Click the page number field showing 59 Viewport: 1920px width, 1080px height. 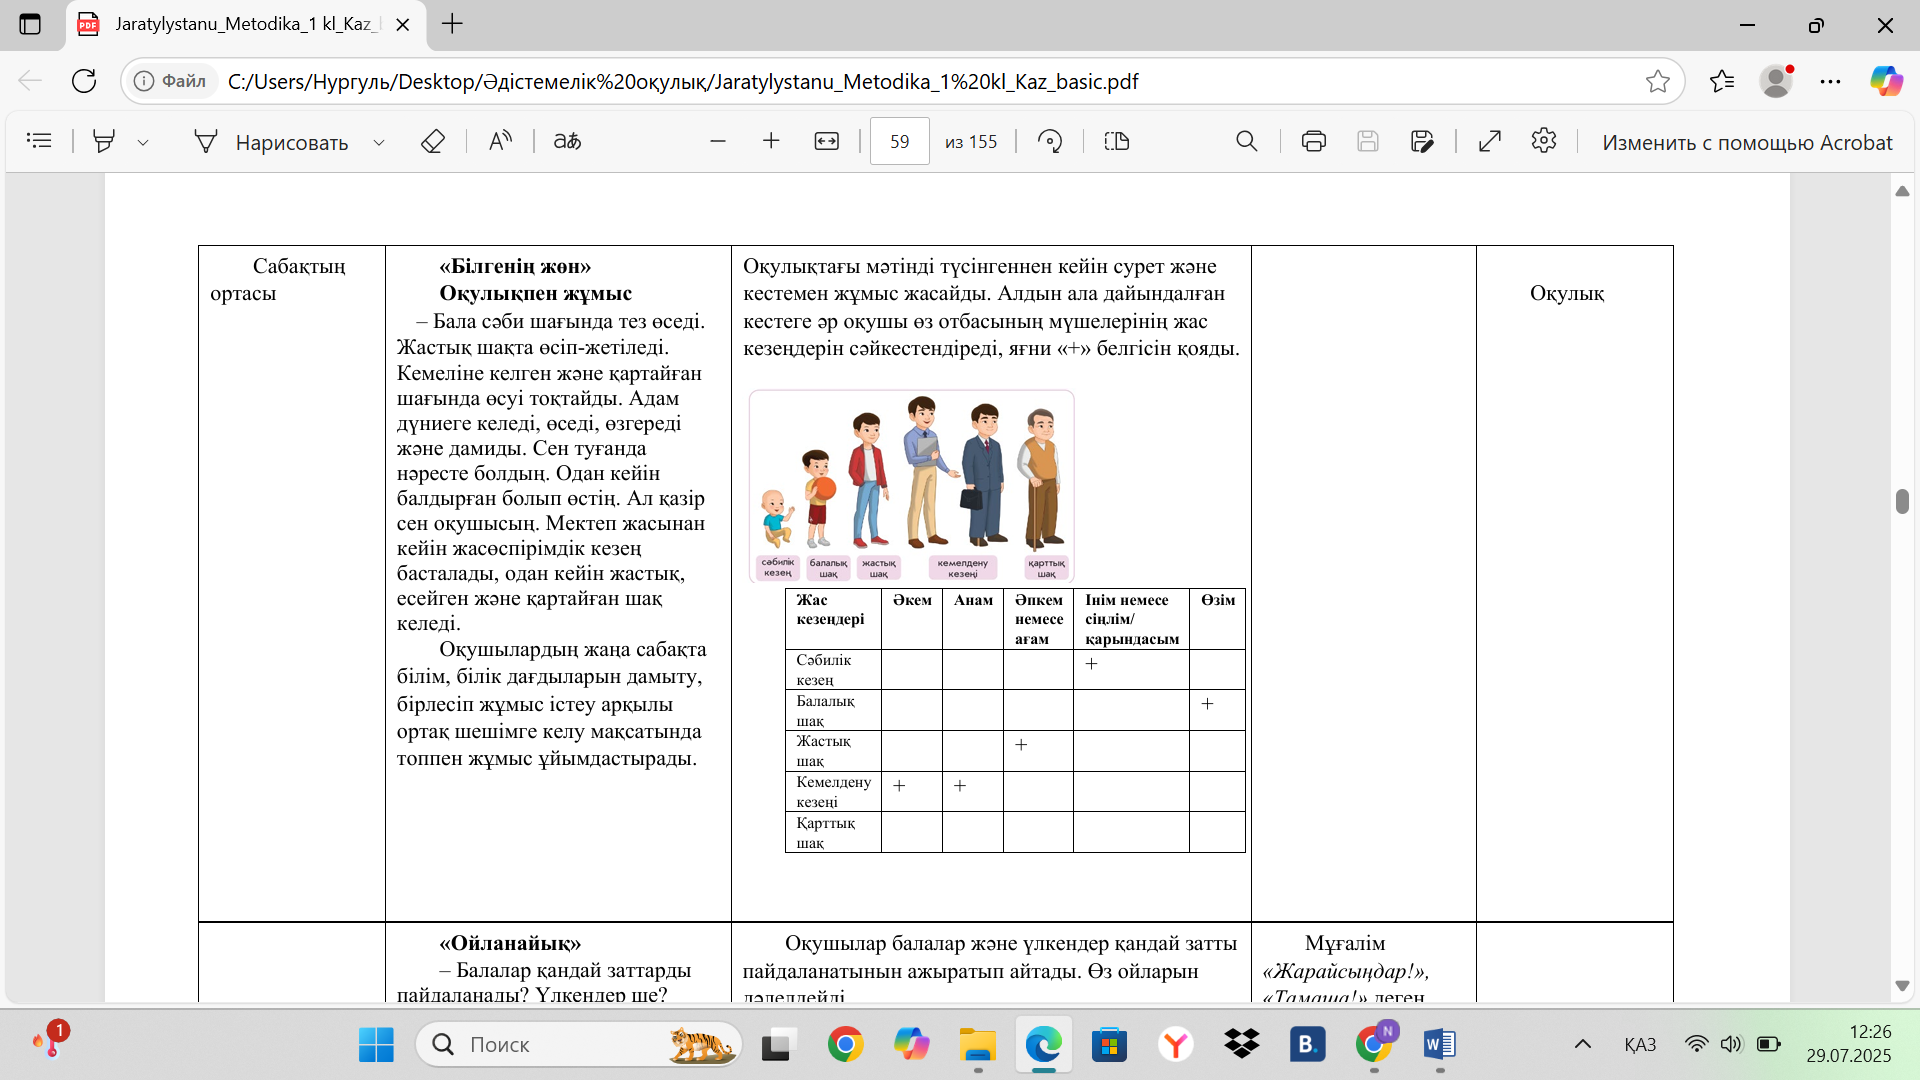click(x=899, y=141)
